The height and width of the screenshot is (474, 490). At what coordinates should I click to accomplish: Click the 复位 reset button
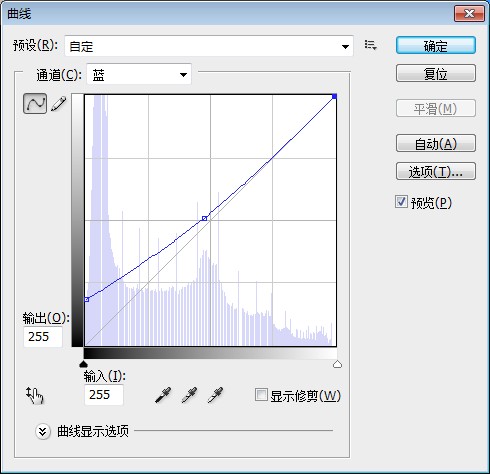(436, 73)
